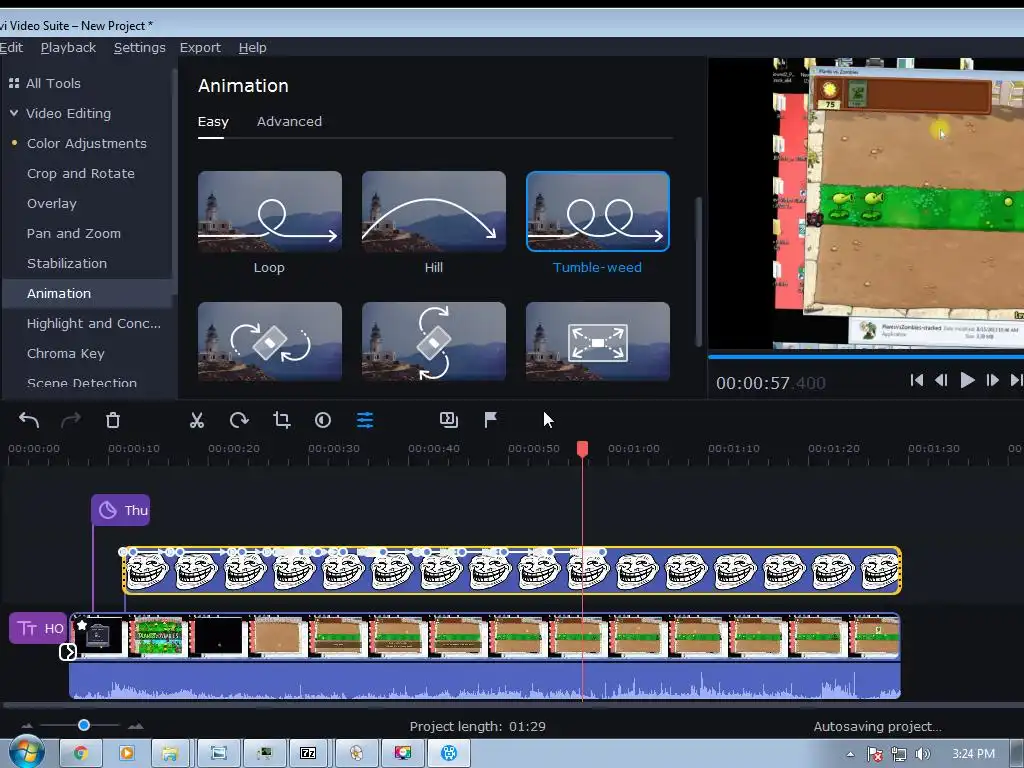1024x768 pixels.
Task: Open Color Adjustments tool
Action: (x=87, y=143)
